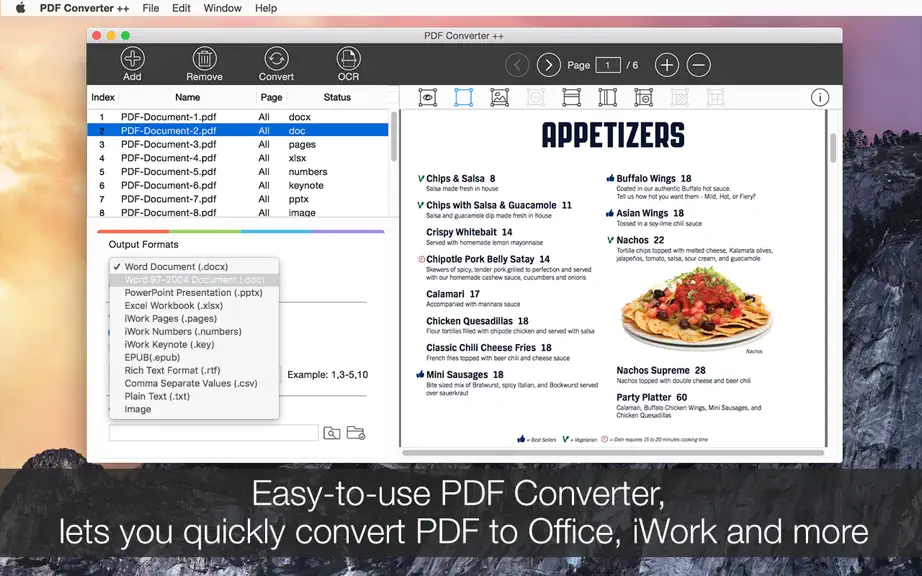Viewport: 922px width, 576px height.
Task: Activate the blue rectangle selection tool
Action: 463,98
